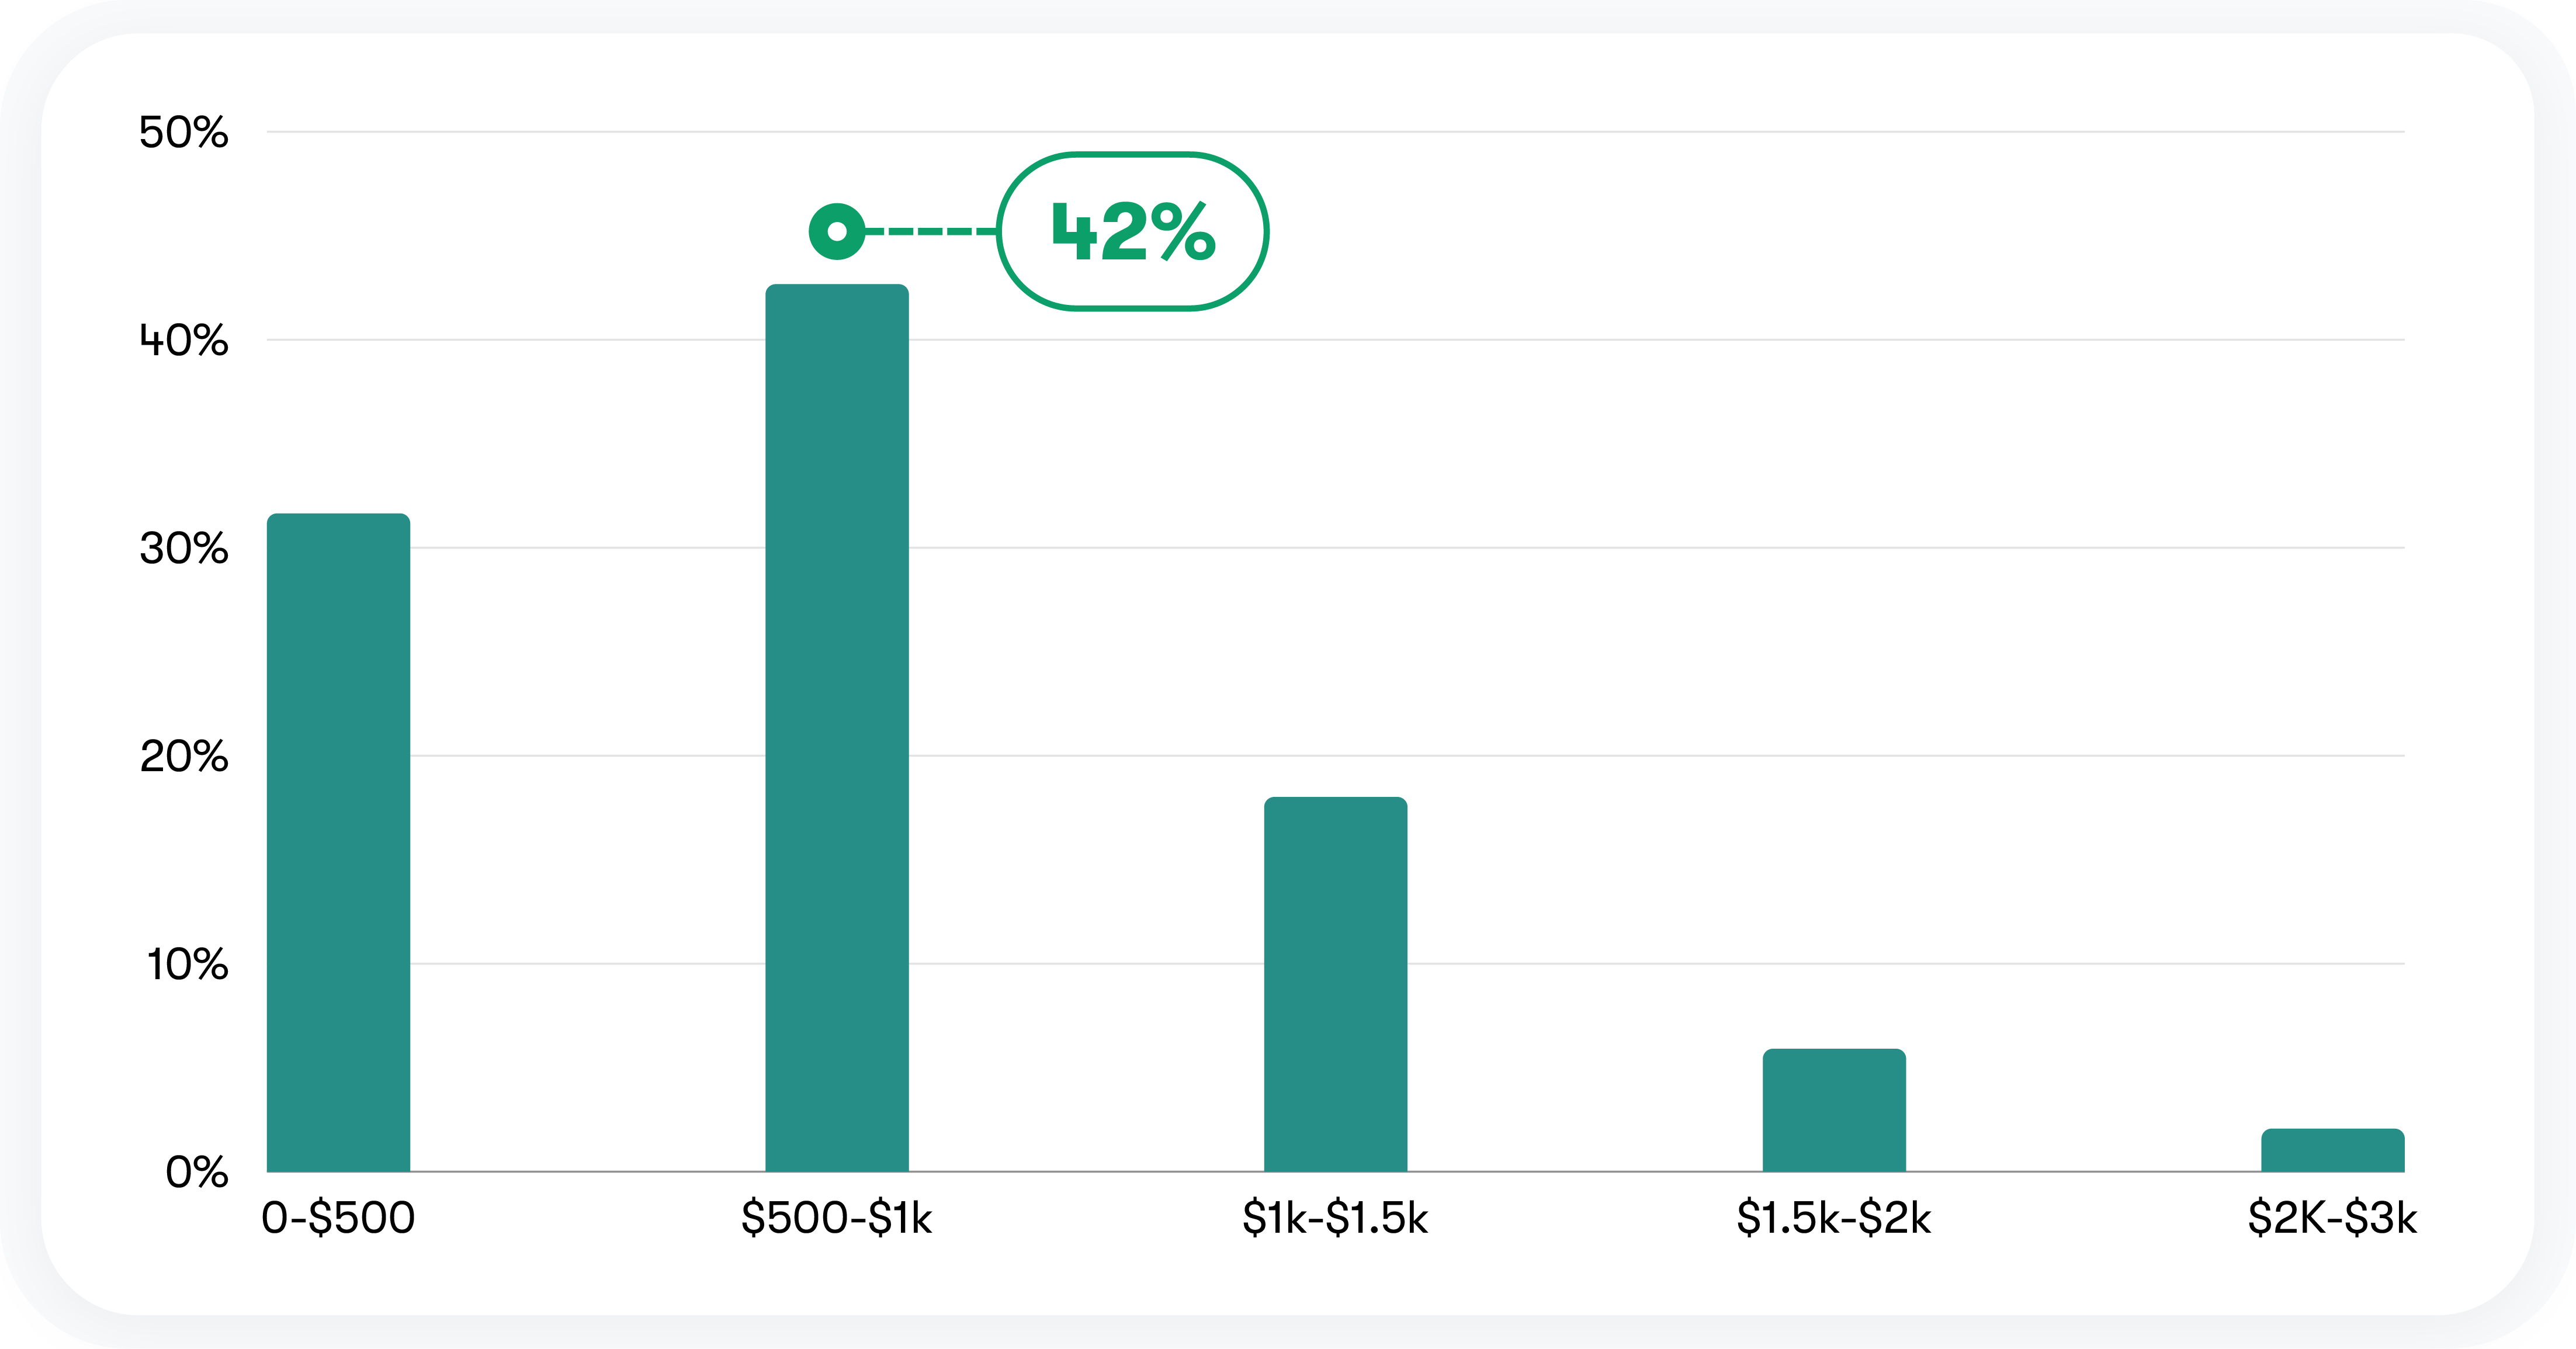Click the $2K-$3k axis label
The height and width of the screenshot is (1349, 2576).
click(x=2332, y=1218)
